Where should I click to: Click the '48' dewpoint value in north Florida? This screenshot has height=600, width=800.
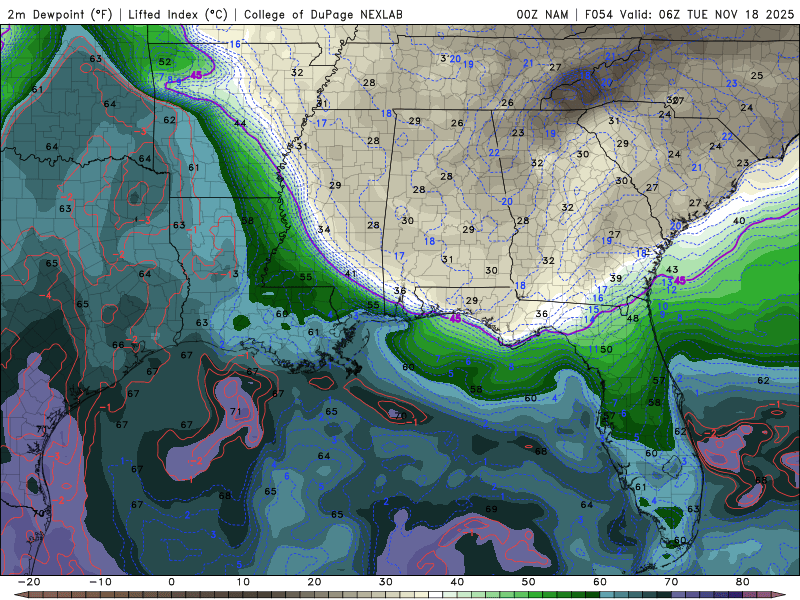point(633,318)
